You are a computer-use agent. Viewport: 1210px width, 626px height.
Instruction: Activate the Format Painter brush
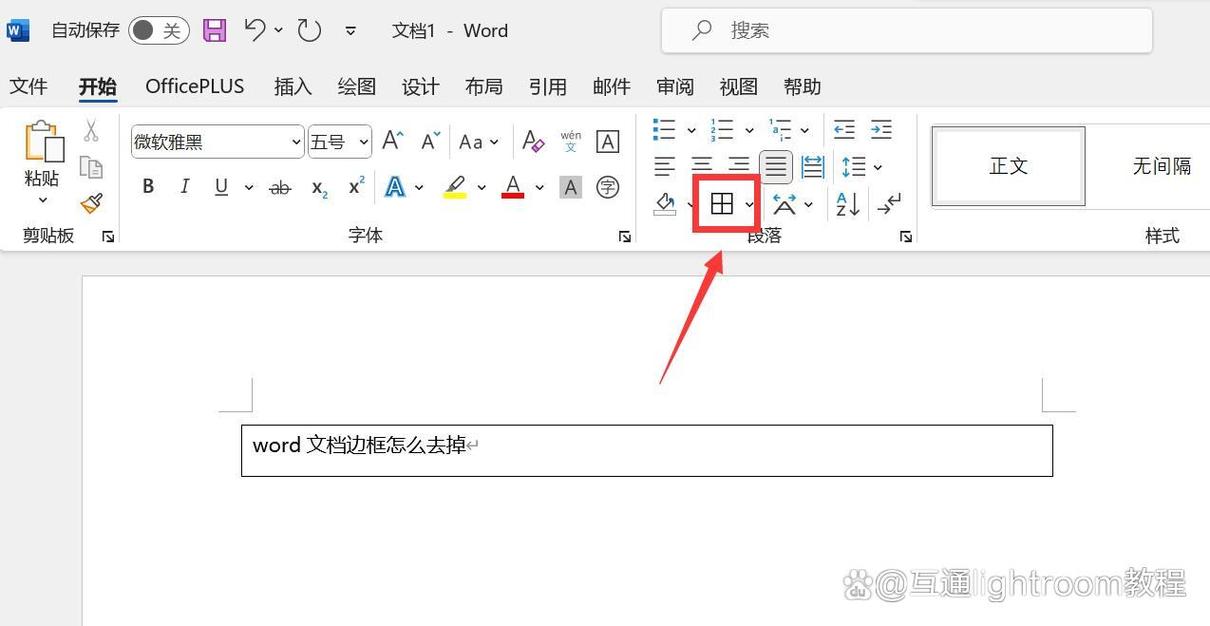pyautogui.click(x=91, y=203)
